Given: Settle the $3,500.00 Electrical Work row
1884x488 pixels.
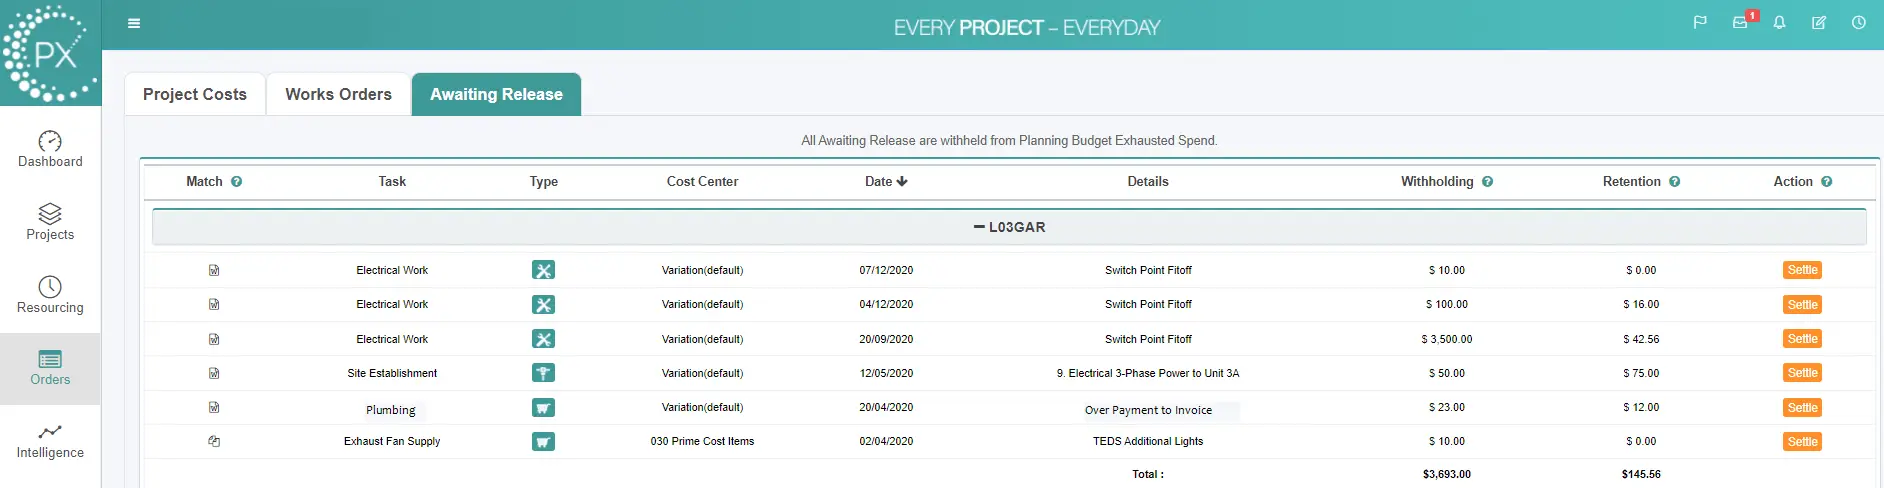Looking at the screenshot, I should coord(1802,339).
